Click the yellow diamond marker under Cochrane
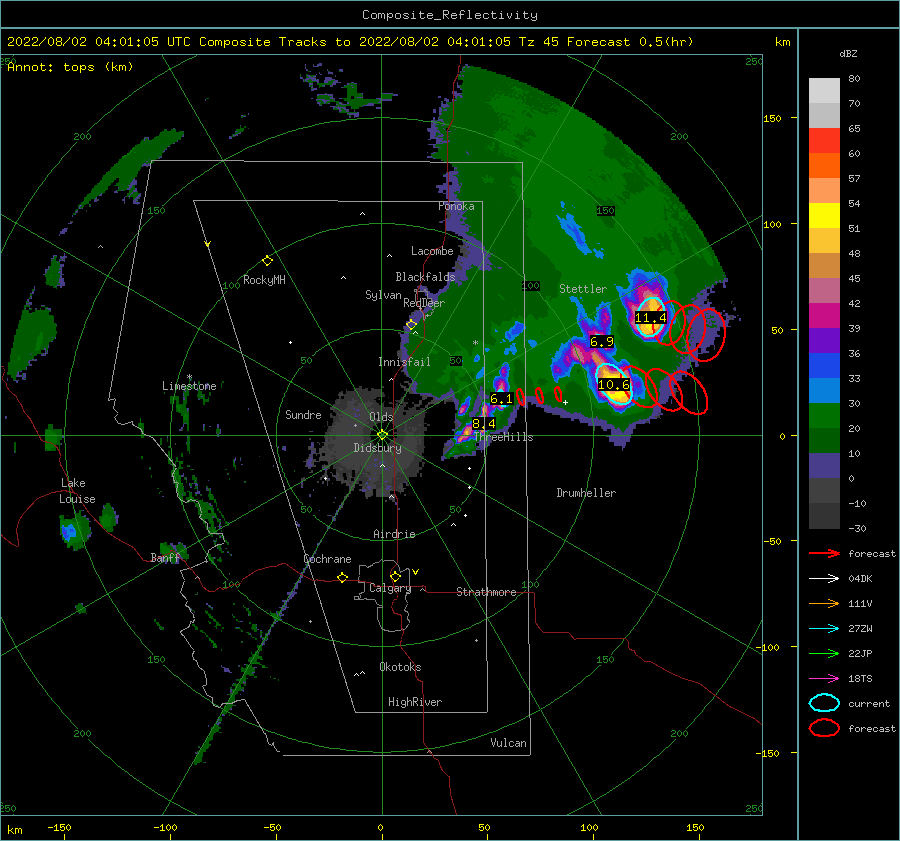The image size is (900, 841). pos(343,577)
